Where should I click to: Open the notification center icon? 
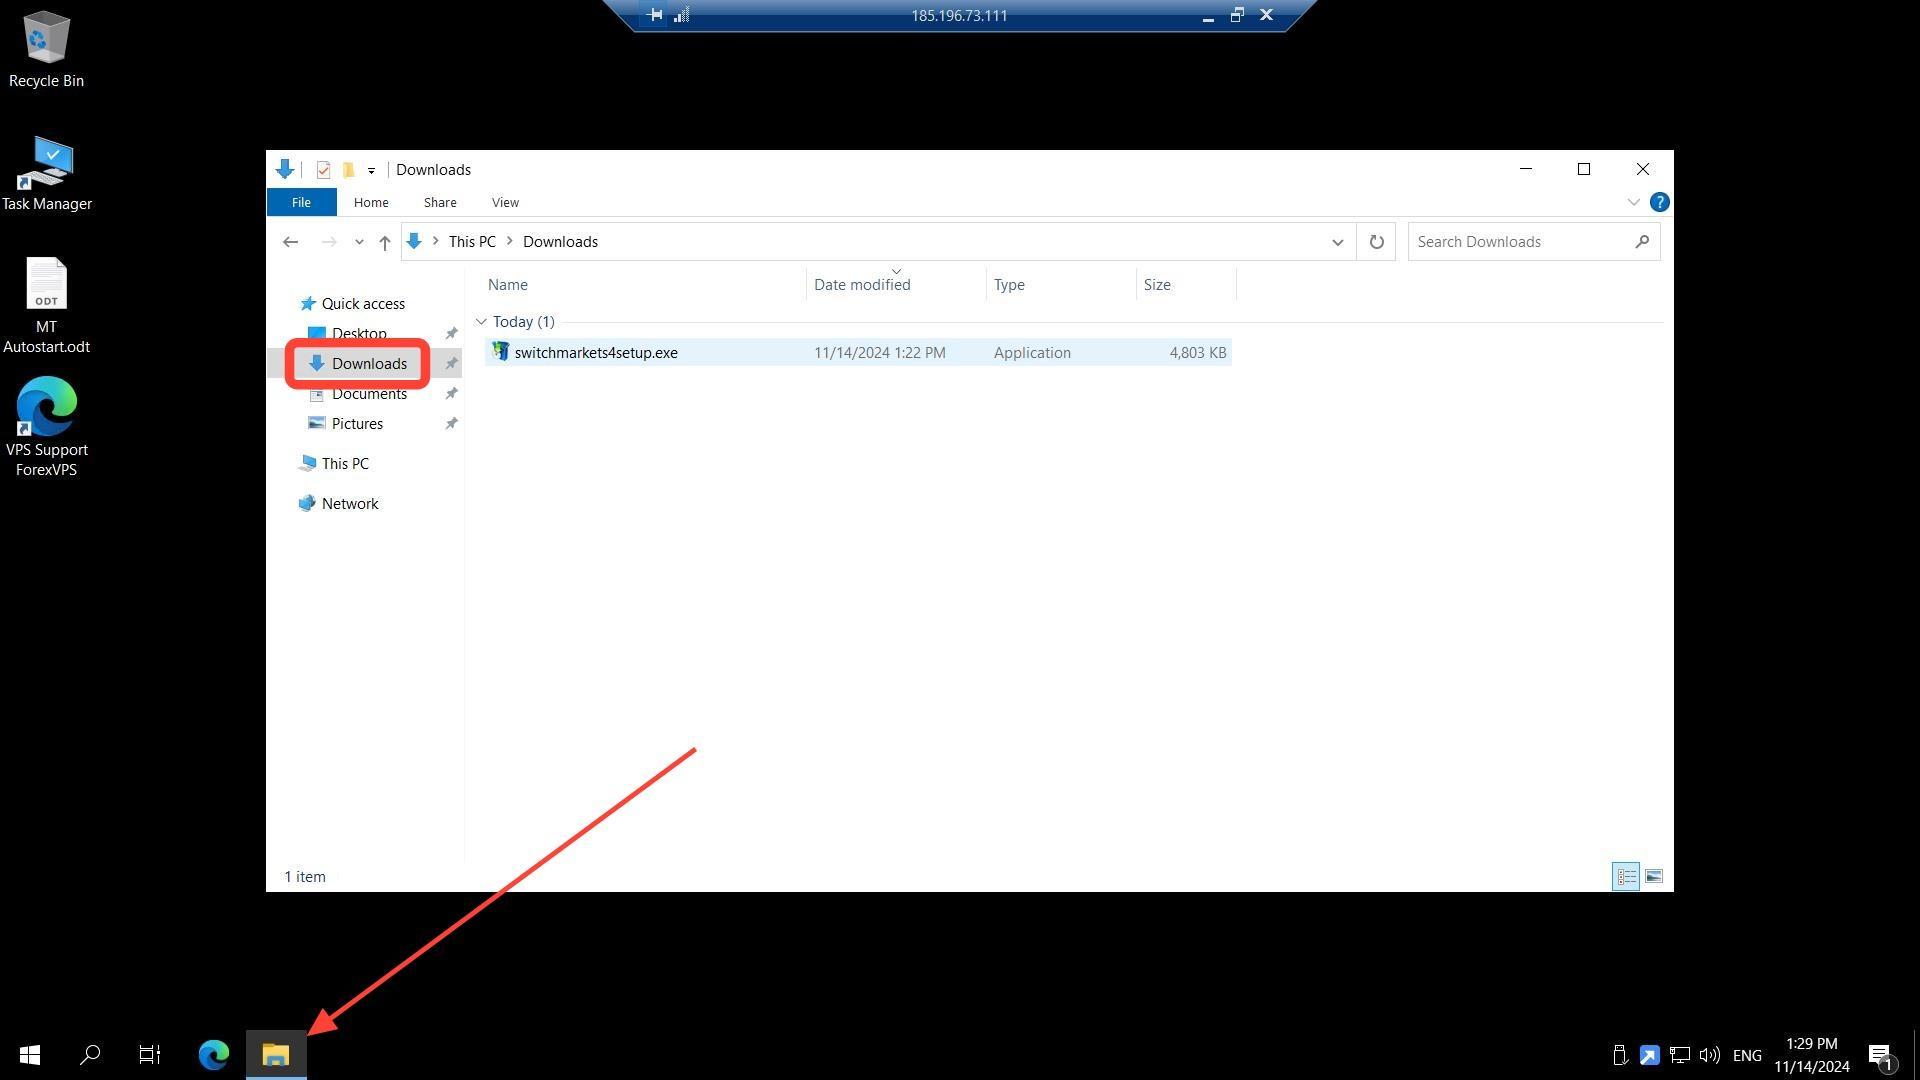(x=1881, y=1055)
